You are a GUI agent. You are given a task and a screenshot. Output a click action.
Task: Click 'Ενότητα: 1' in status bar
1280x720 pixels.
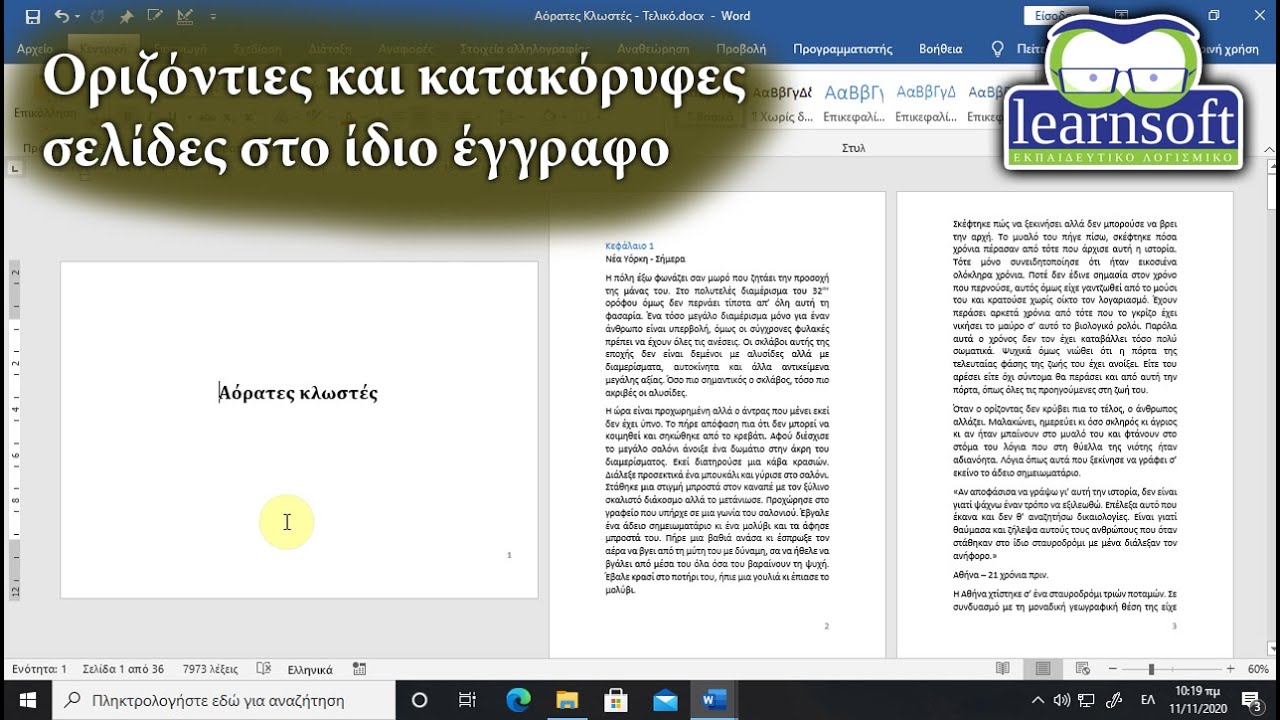point(39,669)
